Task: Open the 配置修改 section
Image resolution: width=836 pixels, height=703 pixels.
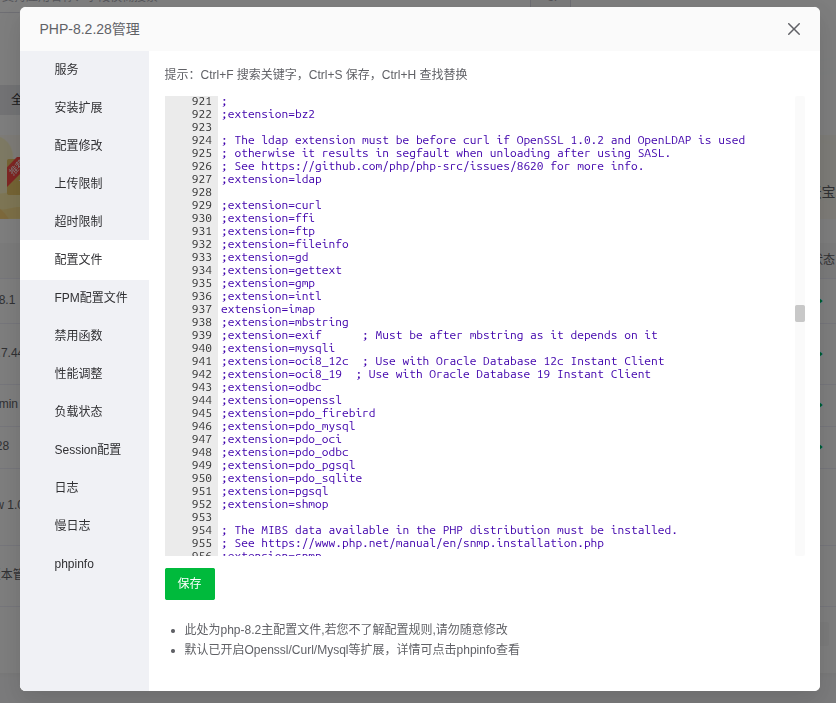Action: (x=78, y=145)
